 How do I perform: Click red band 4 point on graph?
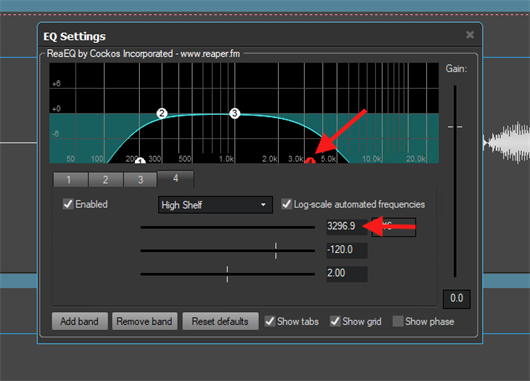(310, 161)
